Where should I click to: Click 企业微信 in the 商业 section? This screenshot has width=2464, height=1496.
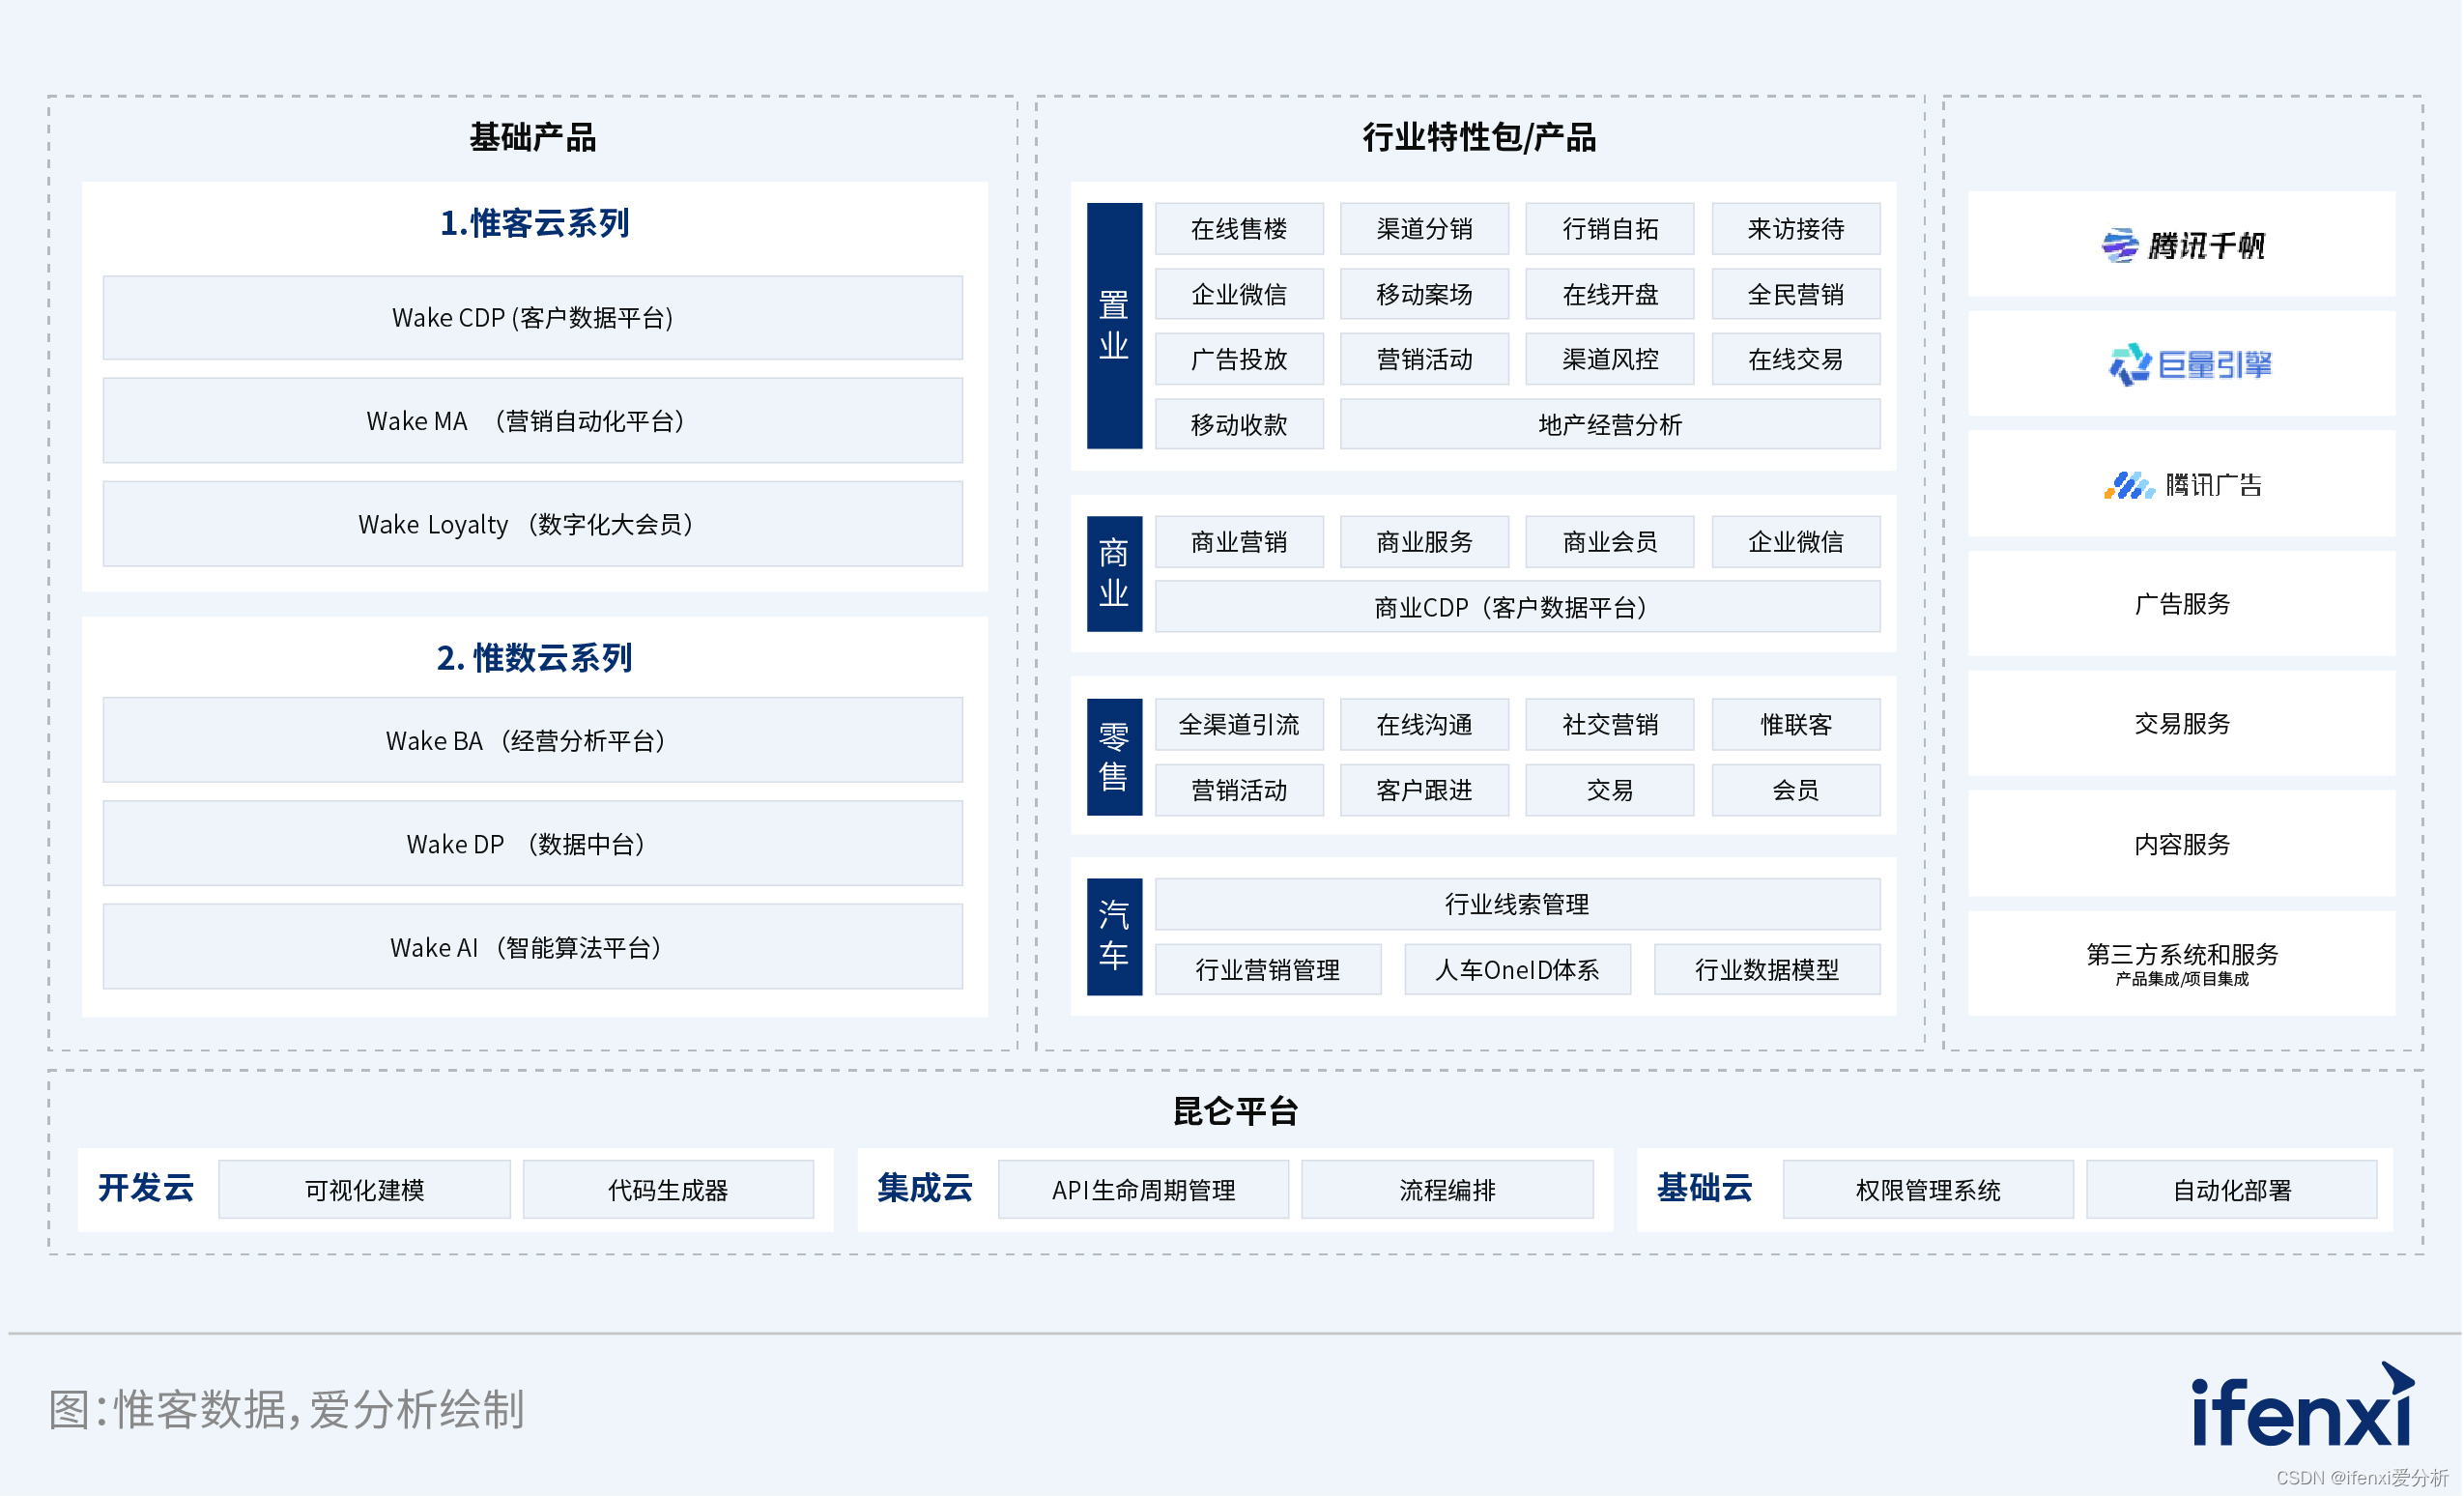(1796, 542)
